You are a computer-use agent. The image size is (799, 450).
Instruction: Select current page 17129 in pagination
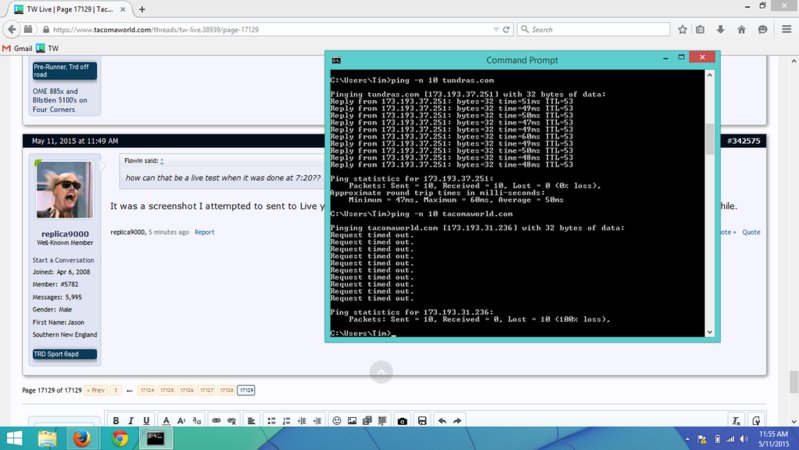click(x=246, y=390)
